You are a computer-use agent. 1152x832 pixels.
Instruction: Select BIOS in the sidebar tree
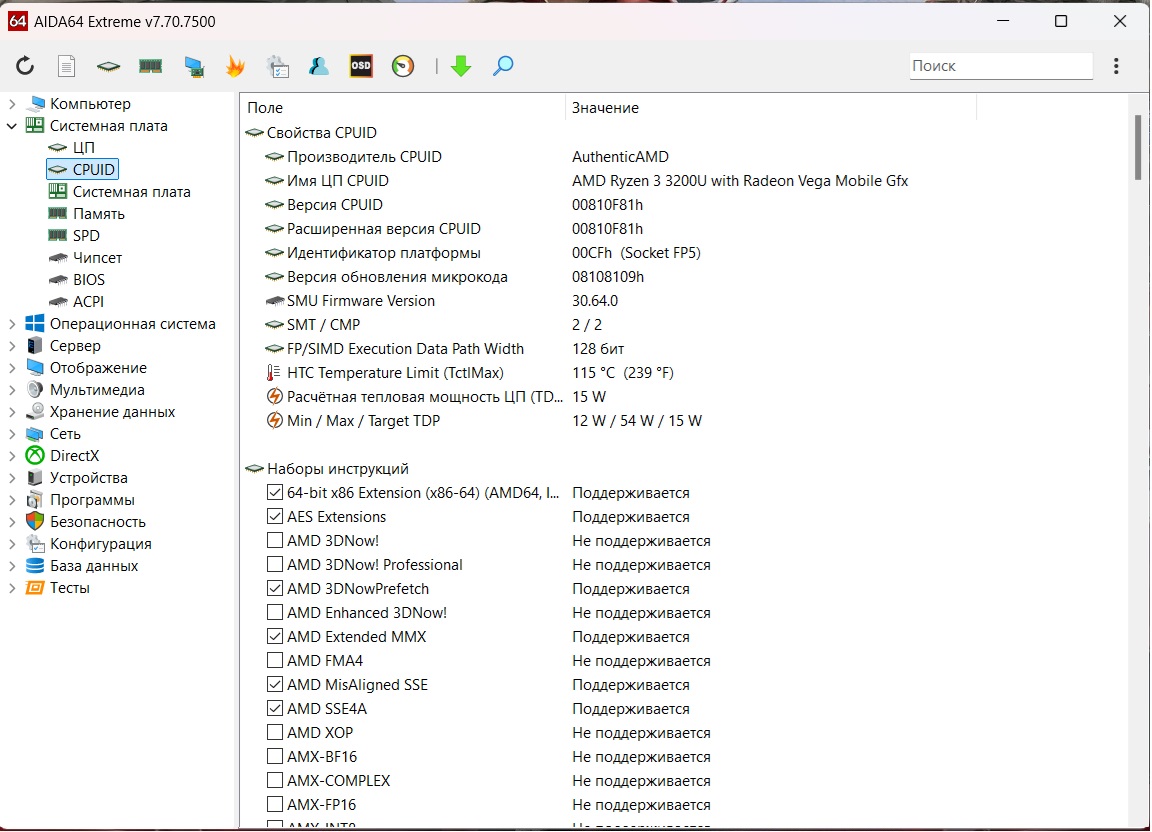pos(88,280)
